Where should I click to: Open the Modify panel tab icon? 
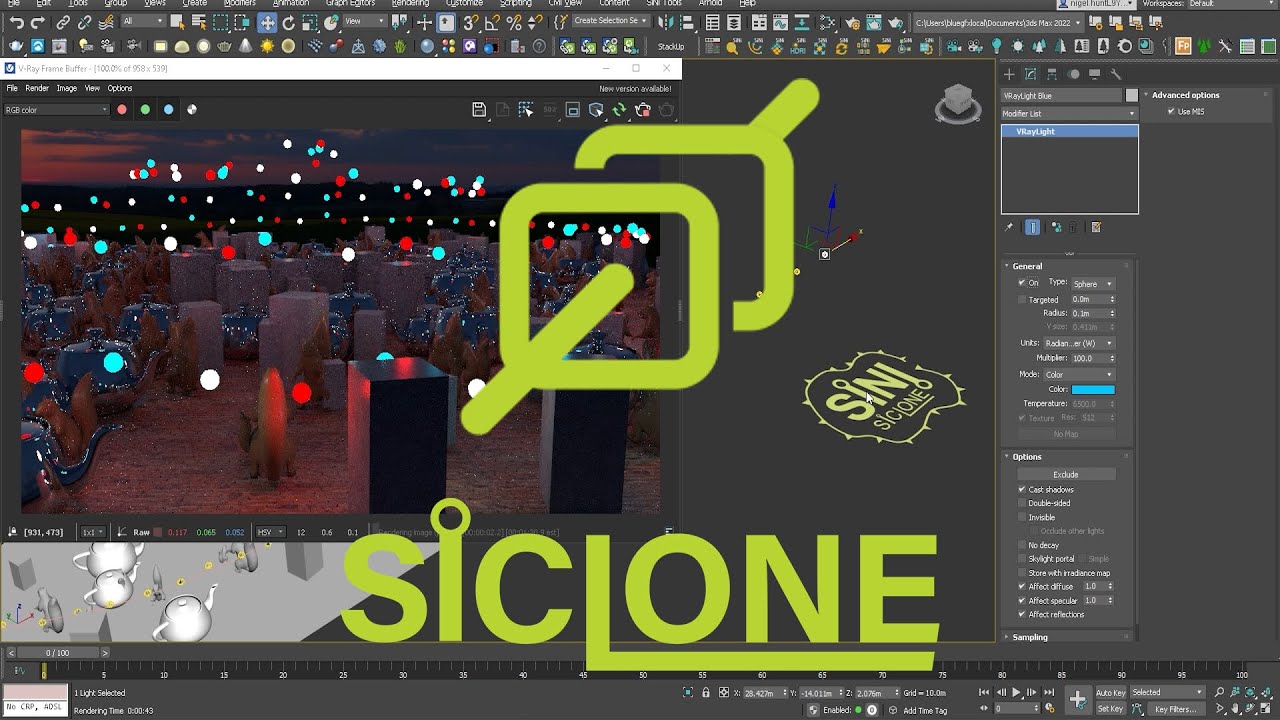[1031, 74]
